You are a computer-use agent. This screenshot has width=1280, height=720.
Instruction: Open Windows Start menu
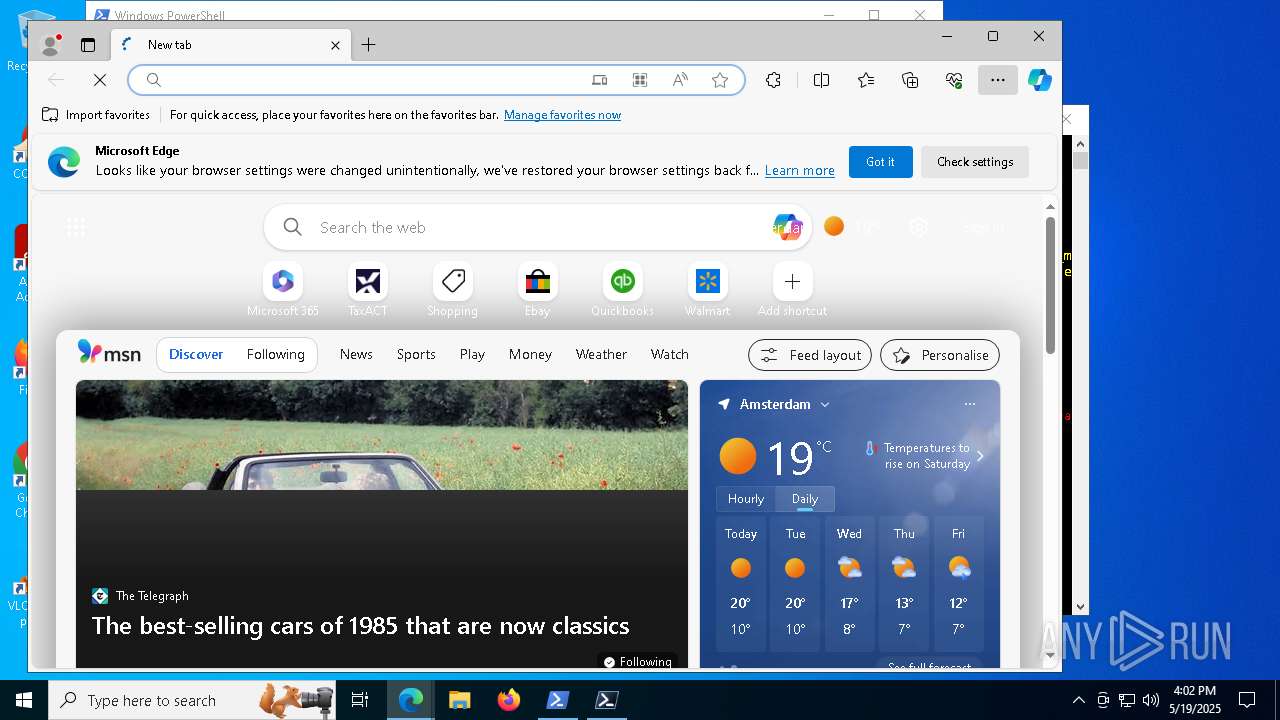point(23,700)
